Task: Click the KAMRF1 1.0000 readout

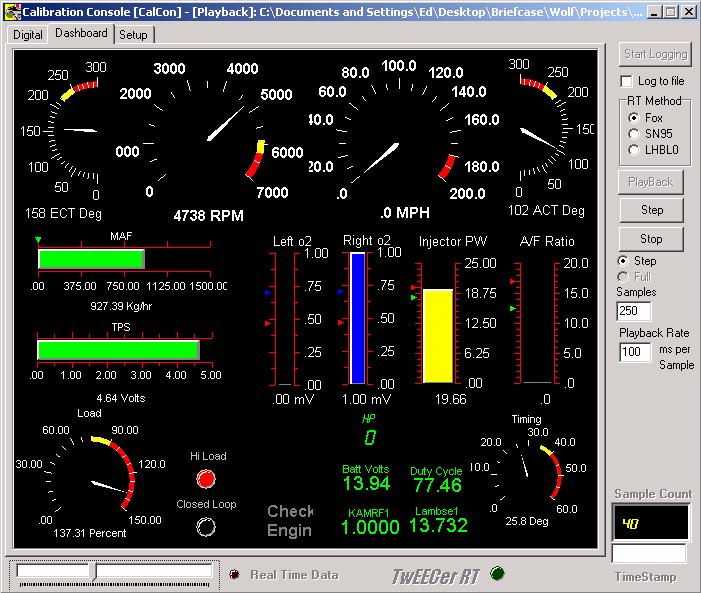Action: (x=370, y=527)
